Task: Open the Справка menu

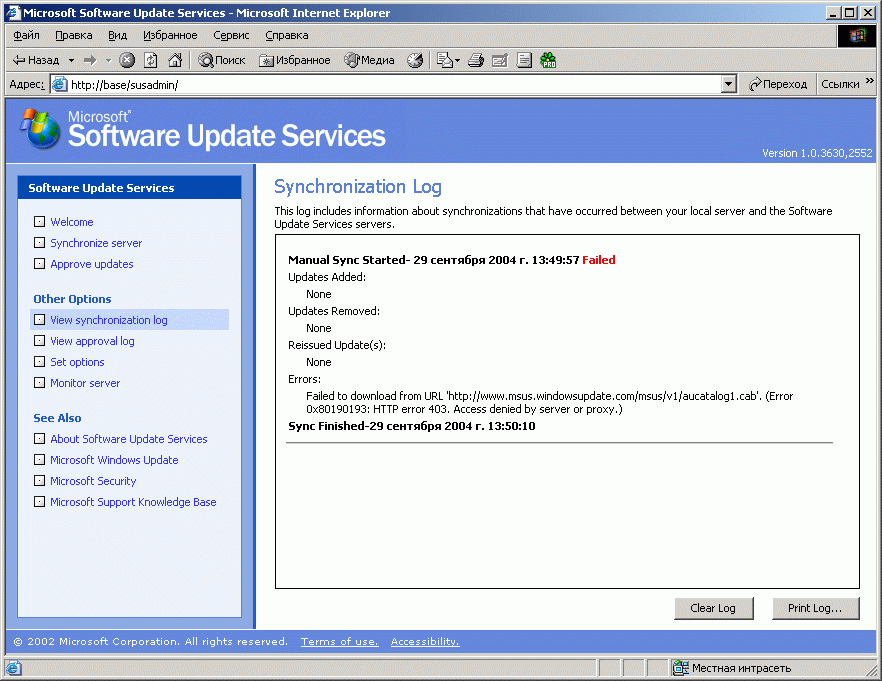Action: [287, 35]
